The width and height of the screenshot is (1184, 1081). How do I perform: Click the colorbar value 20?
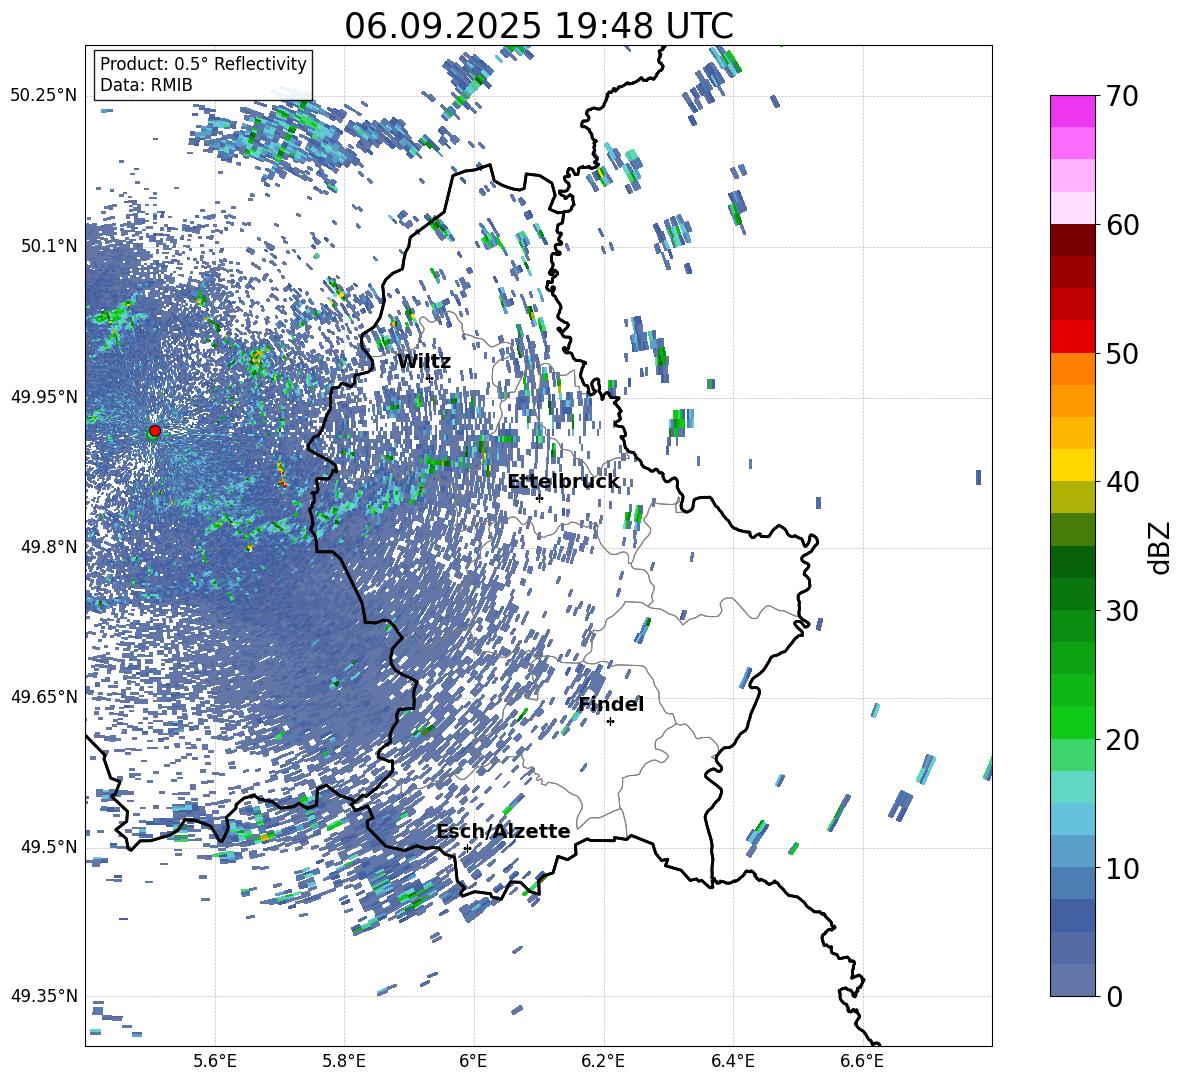[1122, 740]
